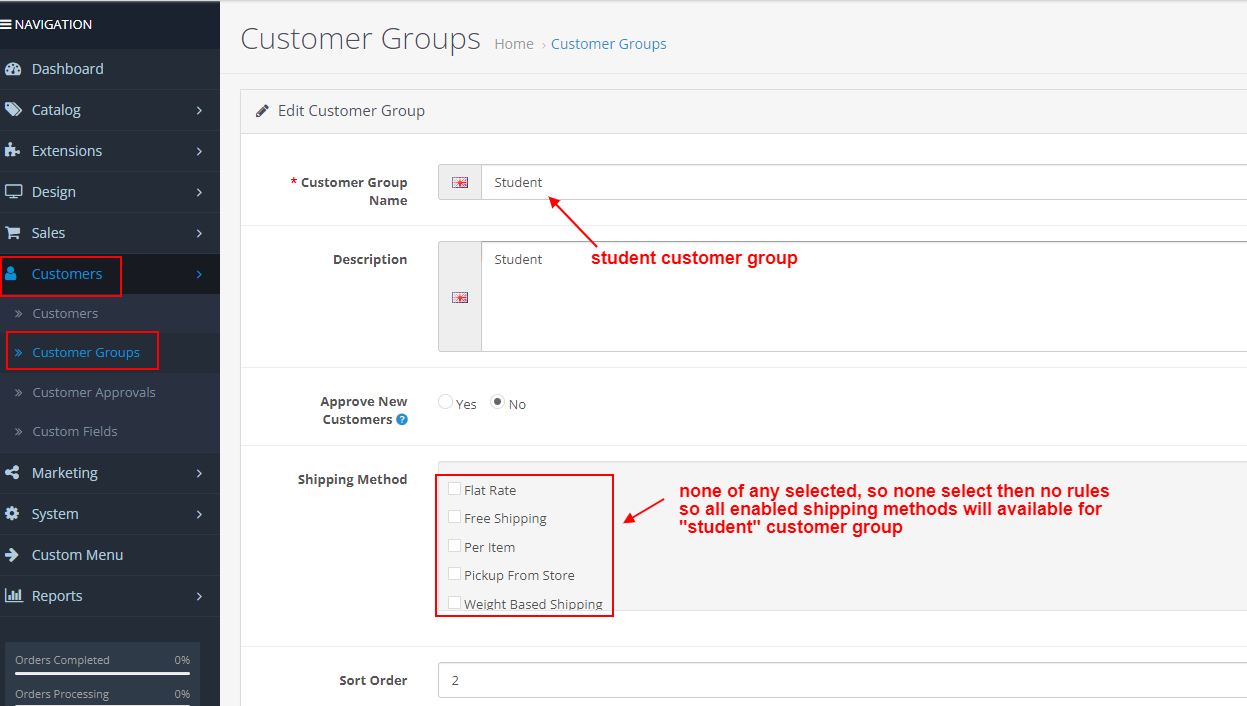Click the pencil icon beside Edit Customer Group
This screenshot has width=1247, height=706.
pos(262,111)
